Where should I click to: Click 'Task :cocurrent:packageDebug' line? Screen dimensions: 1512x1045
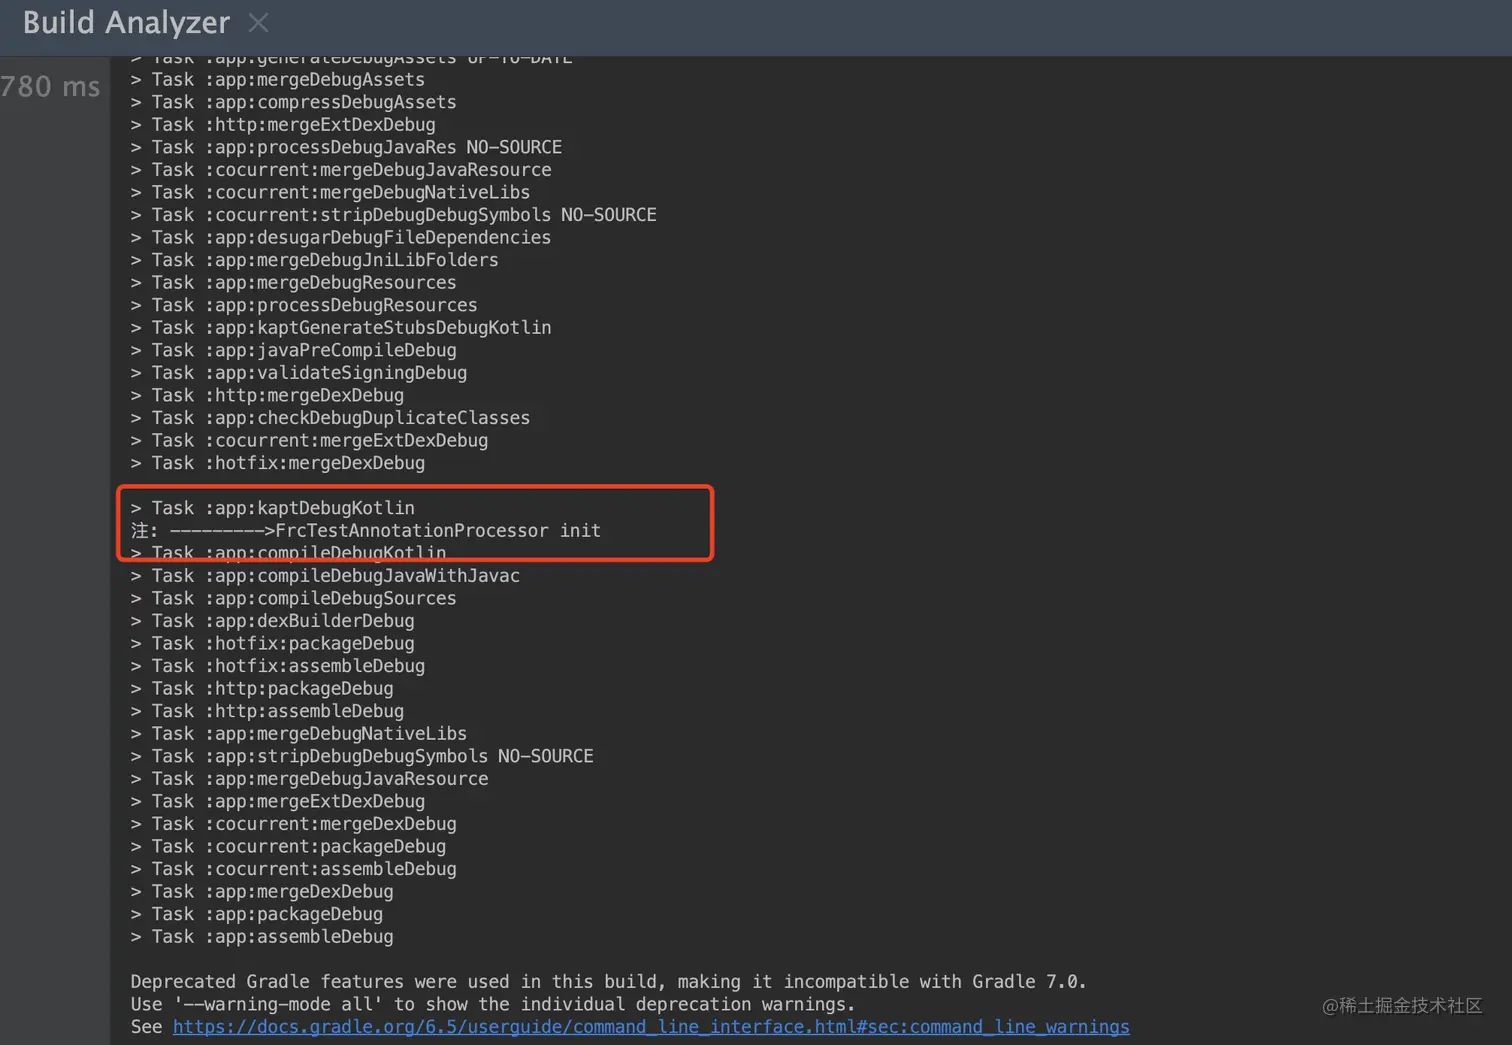(x=288, y=847)
